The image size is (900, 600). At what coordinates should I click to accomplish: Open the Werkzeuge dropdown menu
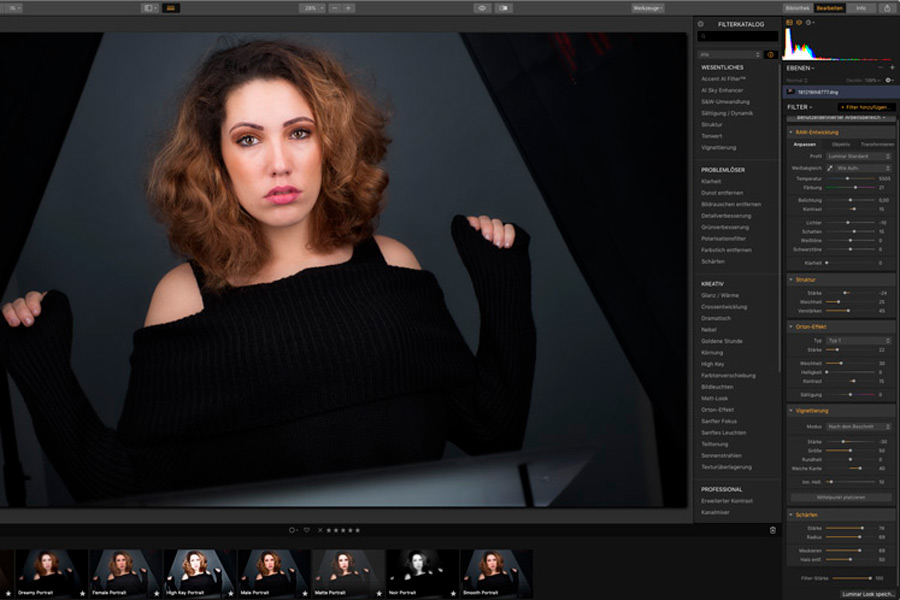coord(647,8)
